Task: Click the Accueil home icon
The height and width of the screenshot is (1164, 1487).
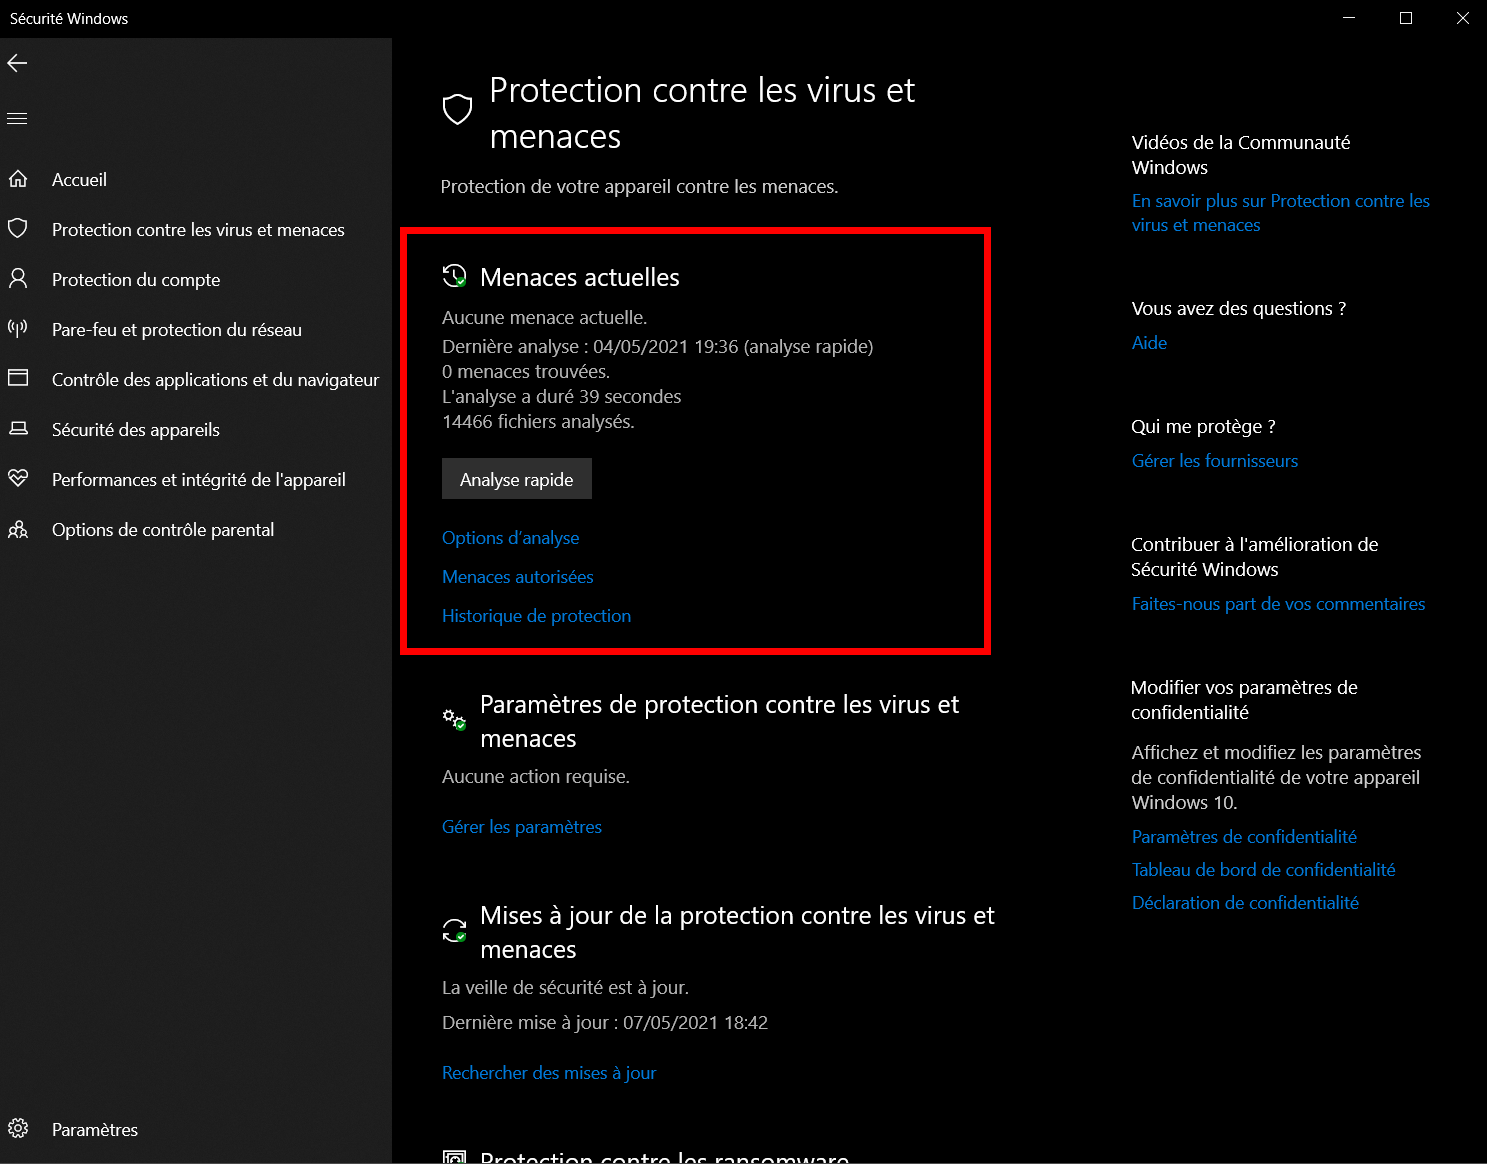Action: [18, 179]
